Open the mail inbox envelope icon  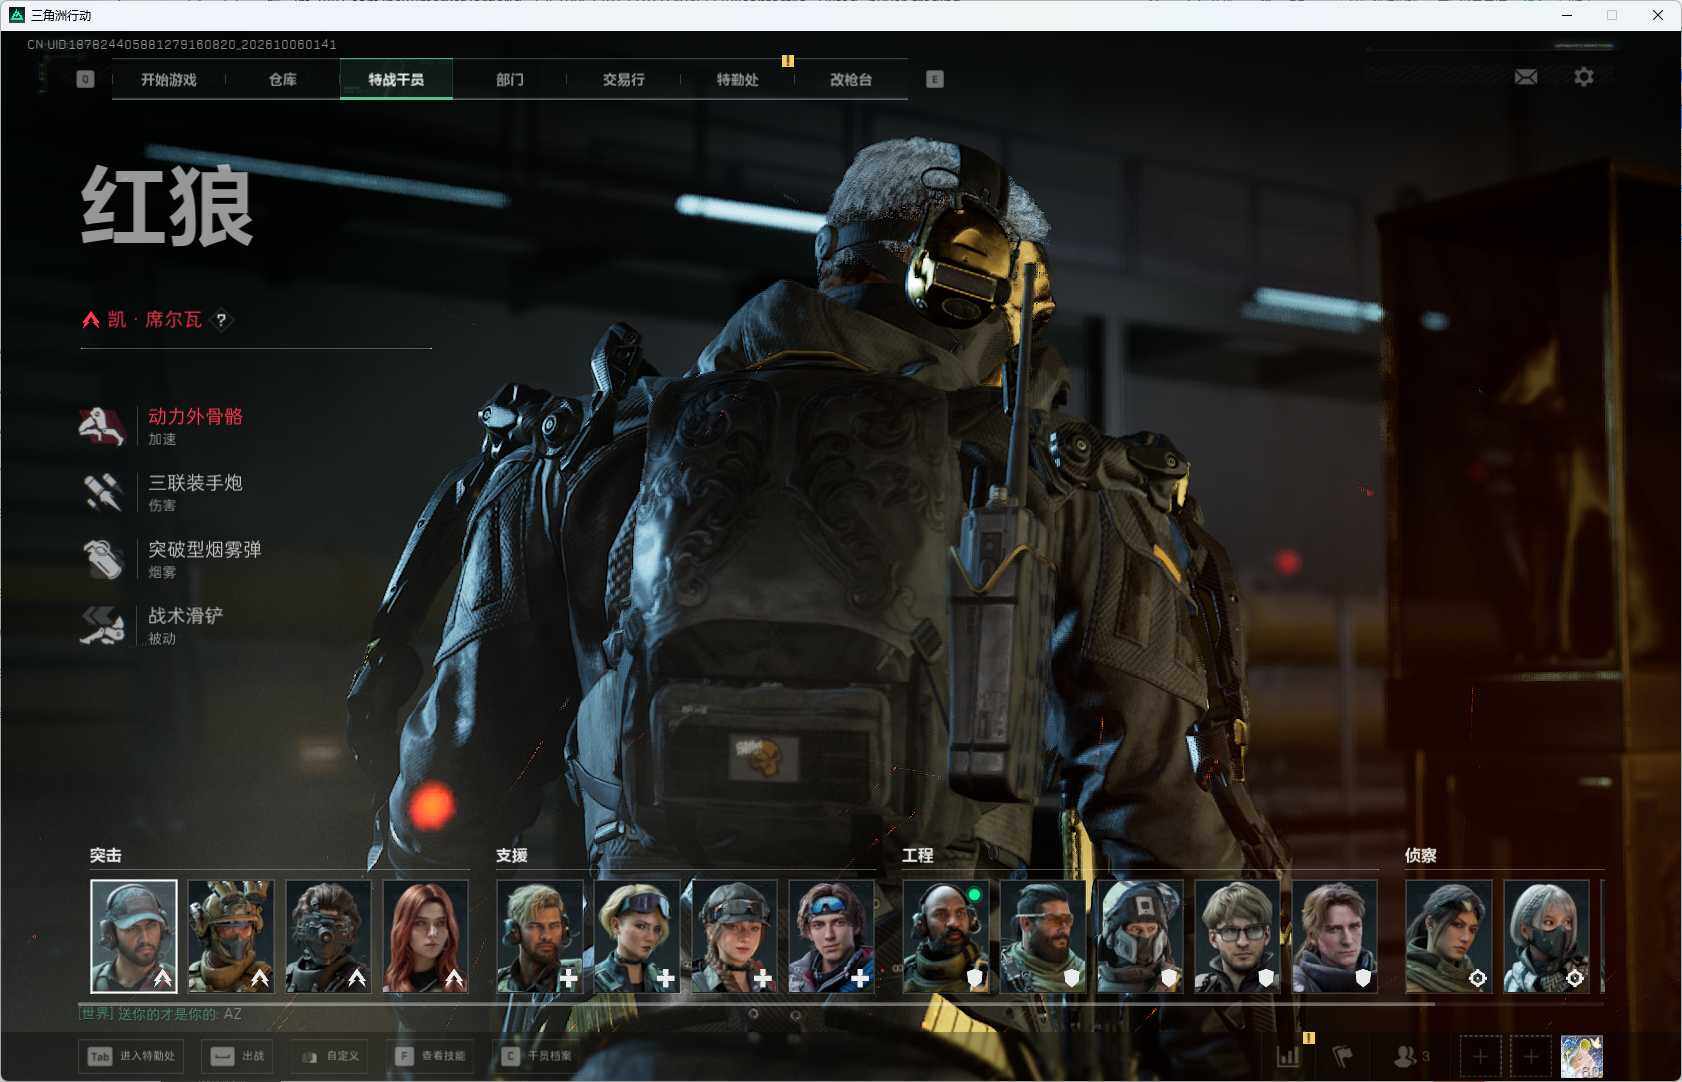click(1526, 77)
